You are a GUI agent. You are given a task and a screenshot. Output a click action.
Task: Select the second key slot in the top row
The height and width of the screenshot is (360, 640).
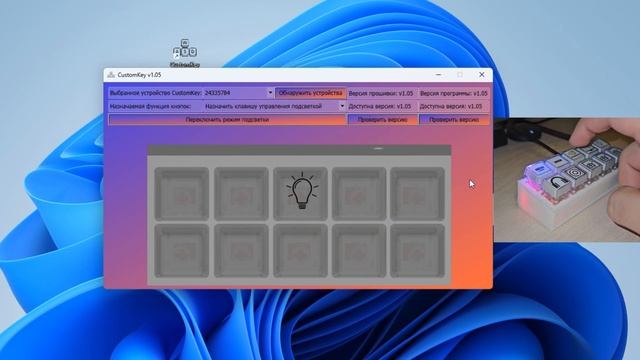pyautogui.click(x=241, y=193)
